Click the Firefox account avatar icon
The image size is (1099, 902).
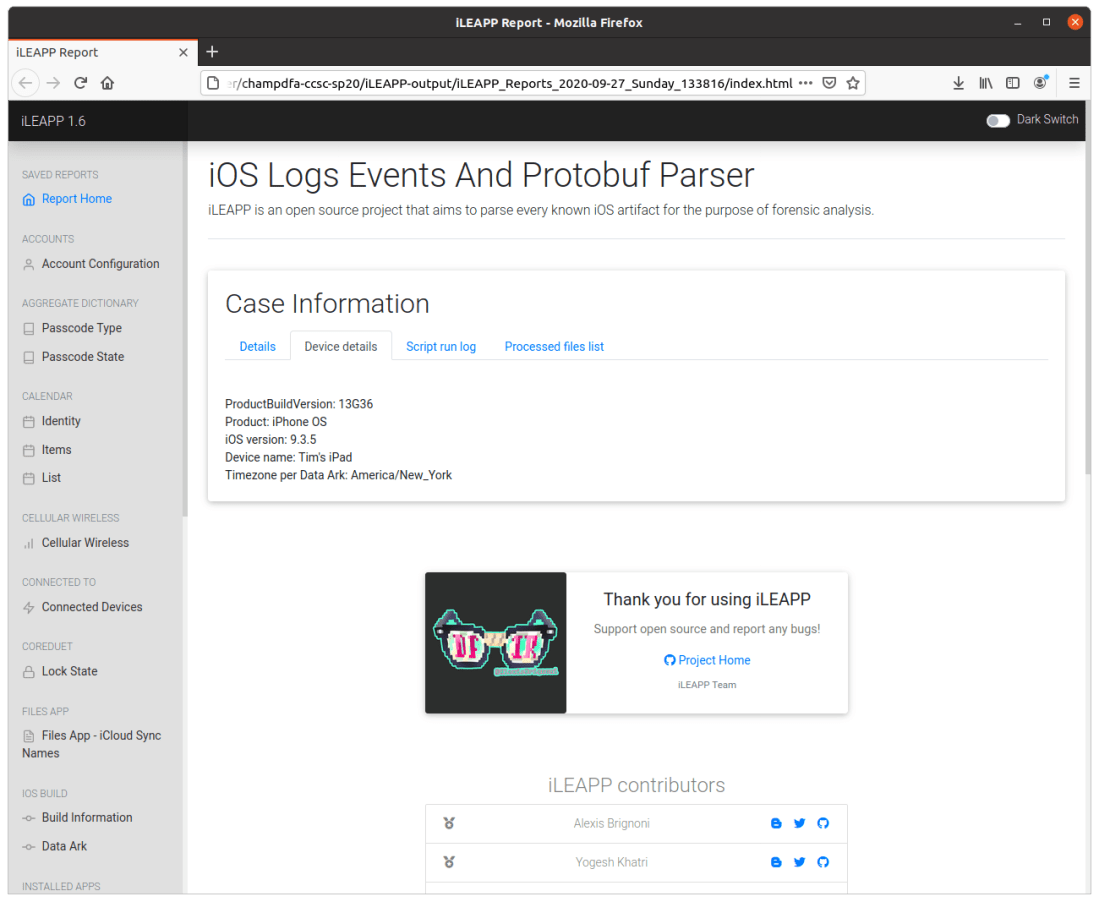1040,83
